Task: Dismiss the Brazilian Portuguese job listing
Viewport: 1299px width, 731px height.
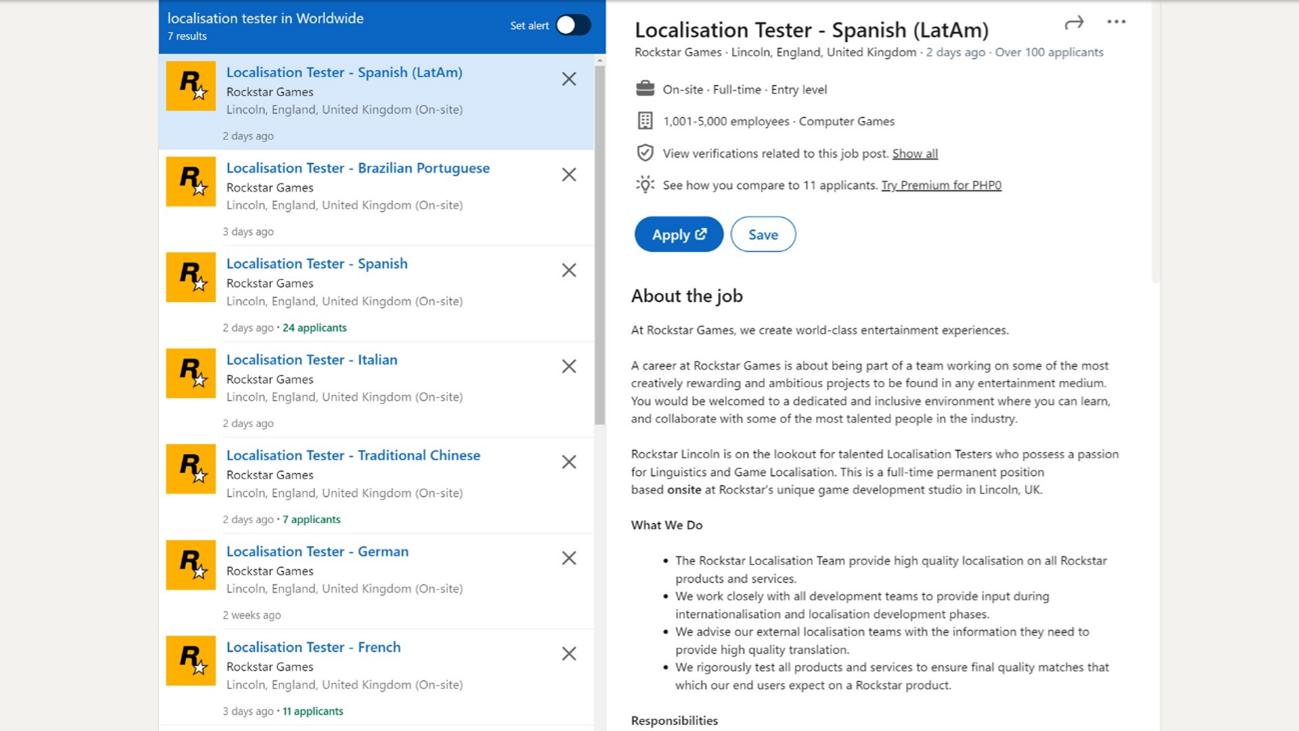Action: [x=569, y=175]
